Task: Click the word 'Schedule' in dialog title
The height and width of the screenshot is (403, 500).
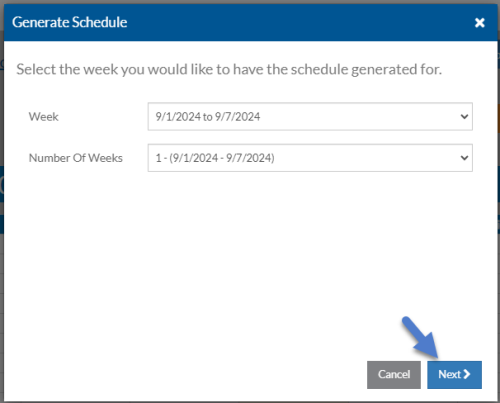Action: (x=100, y=22)
